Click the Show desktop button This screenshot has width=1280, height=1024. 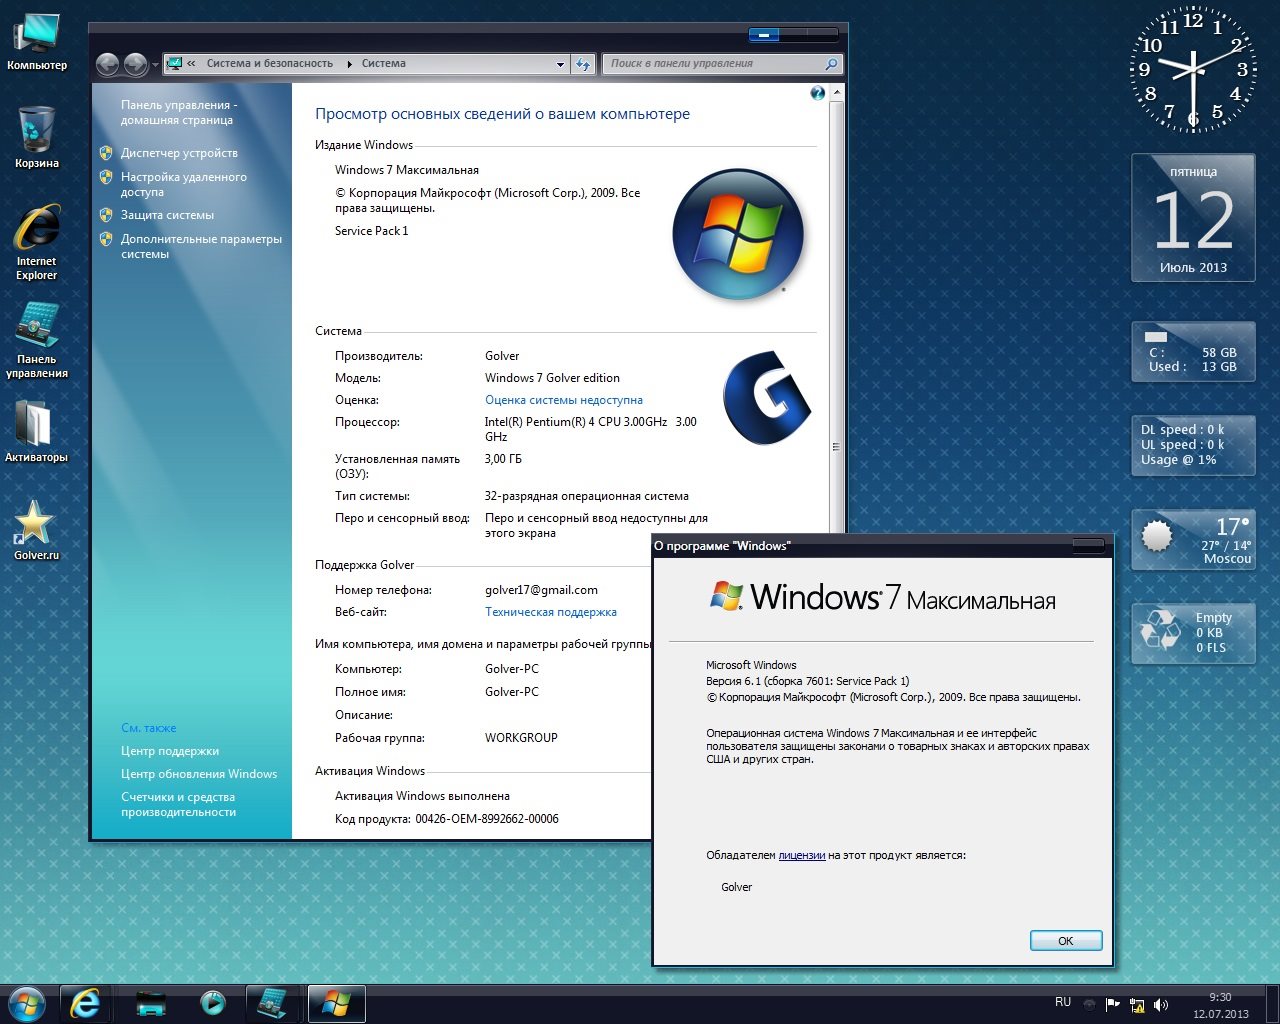pyautogui.click(x=1273, y=1004)
